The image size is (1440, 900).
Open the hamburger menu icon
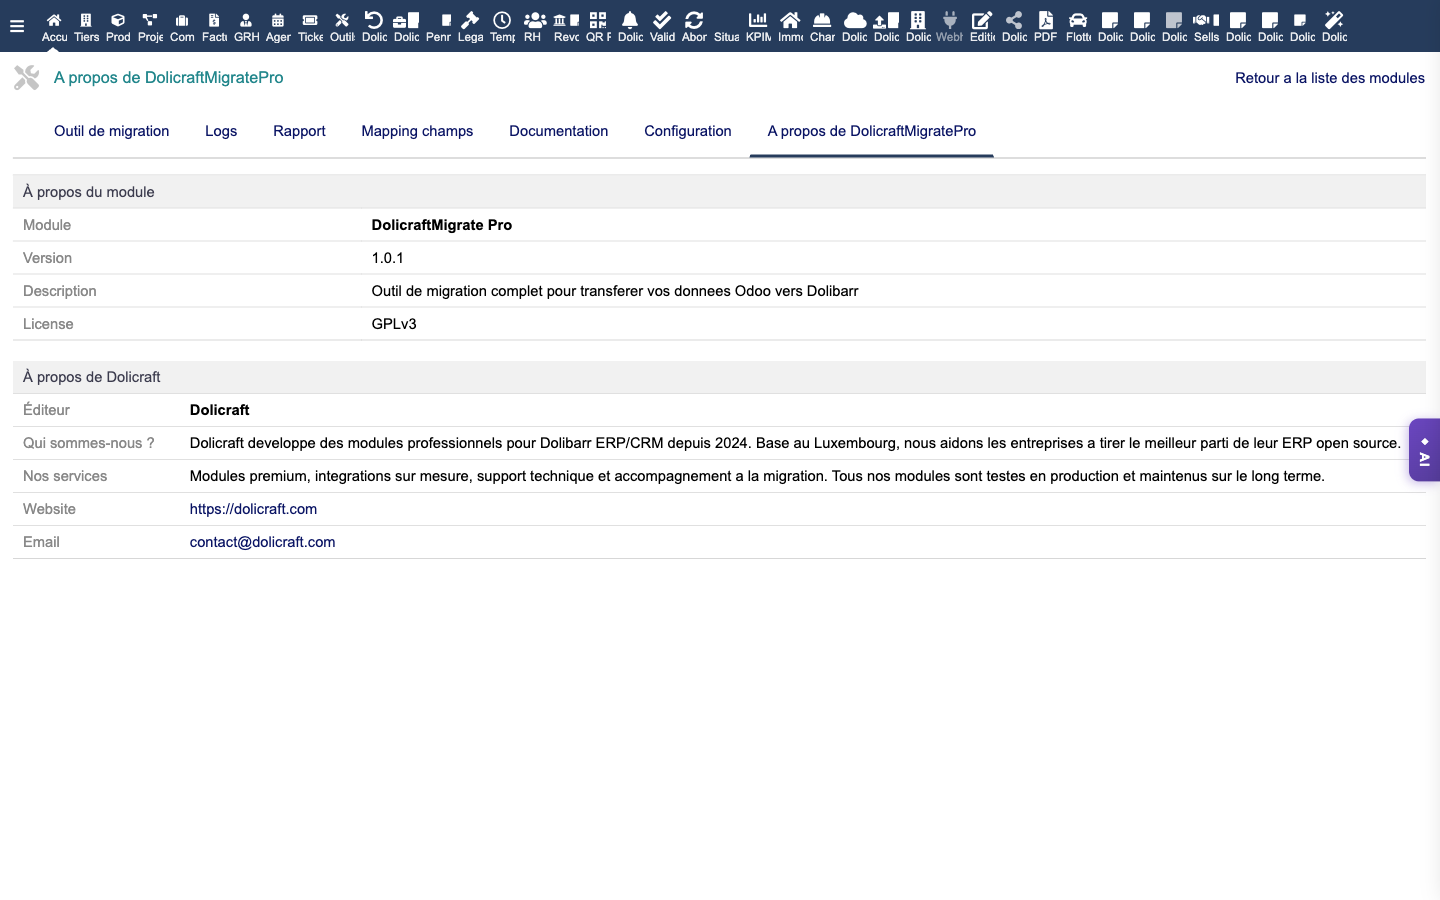(x=16, y=26)
